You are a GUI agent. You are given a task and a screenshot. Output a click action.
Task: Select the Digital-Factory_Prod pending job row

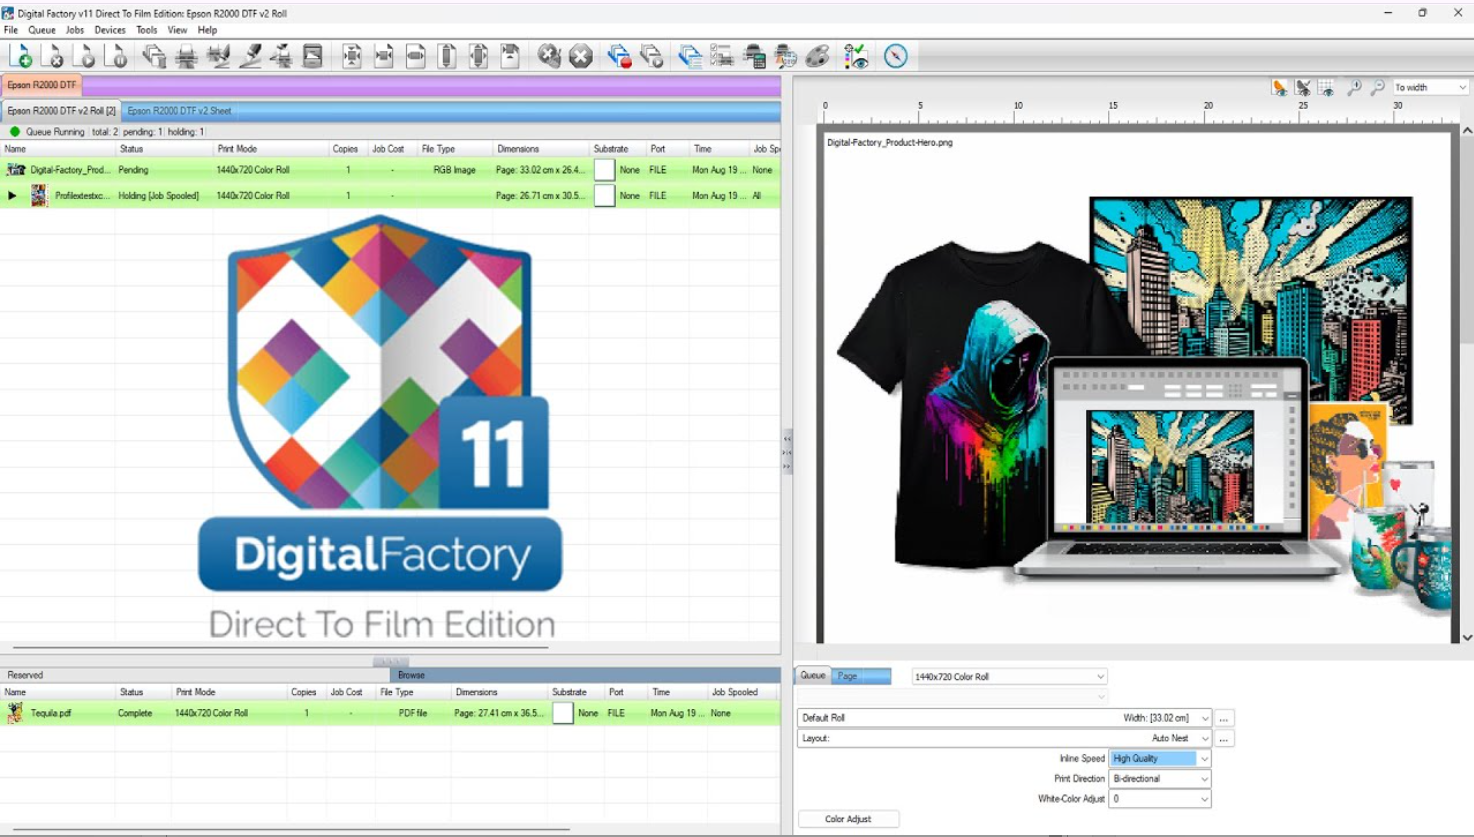pyautogui.click(x=70, y=170)
